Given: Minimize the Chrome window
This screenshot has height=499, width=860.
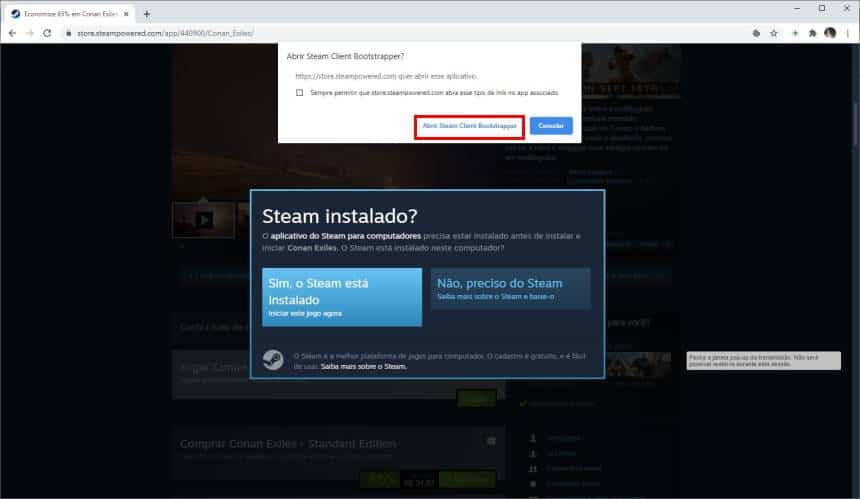Looking at the screenshot, I should [797, 8].
